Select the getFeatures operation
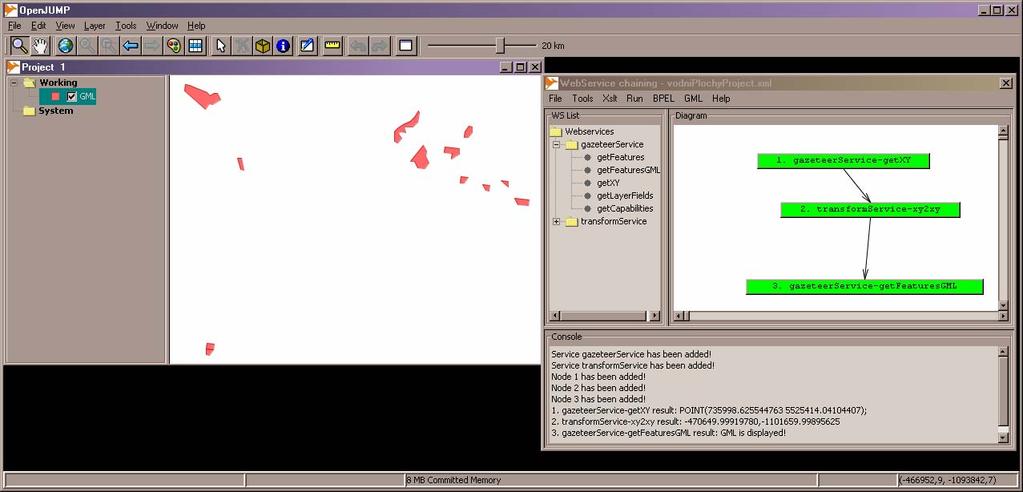This screenshot has width=1023, height=492. tap(620, 157)
